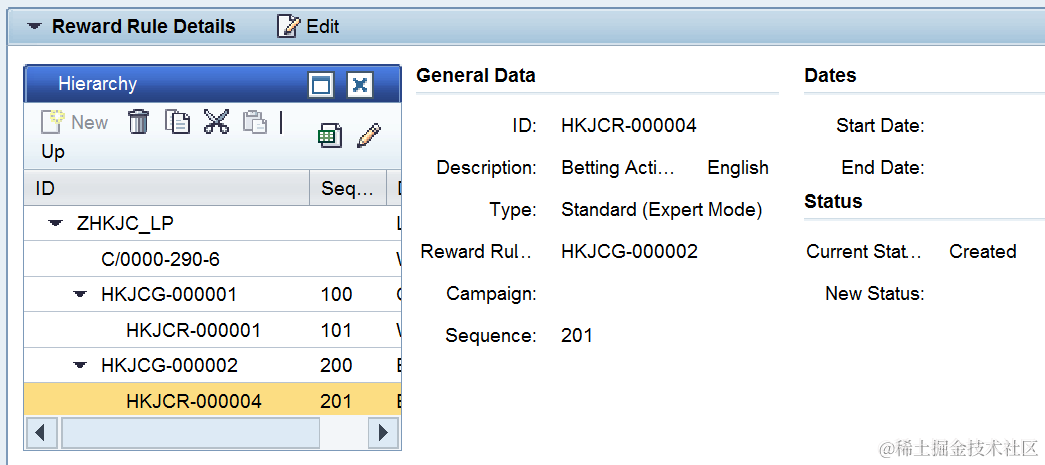Select the ZHKJC_LP row
The width and height of the screenshot is (1045, 465).
click(x=212, y=224)
